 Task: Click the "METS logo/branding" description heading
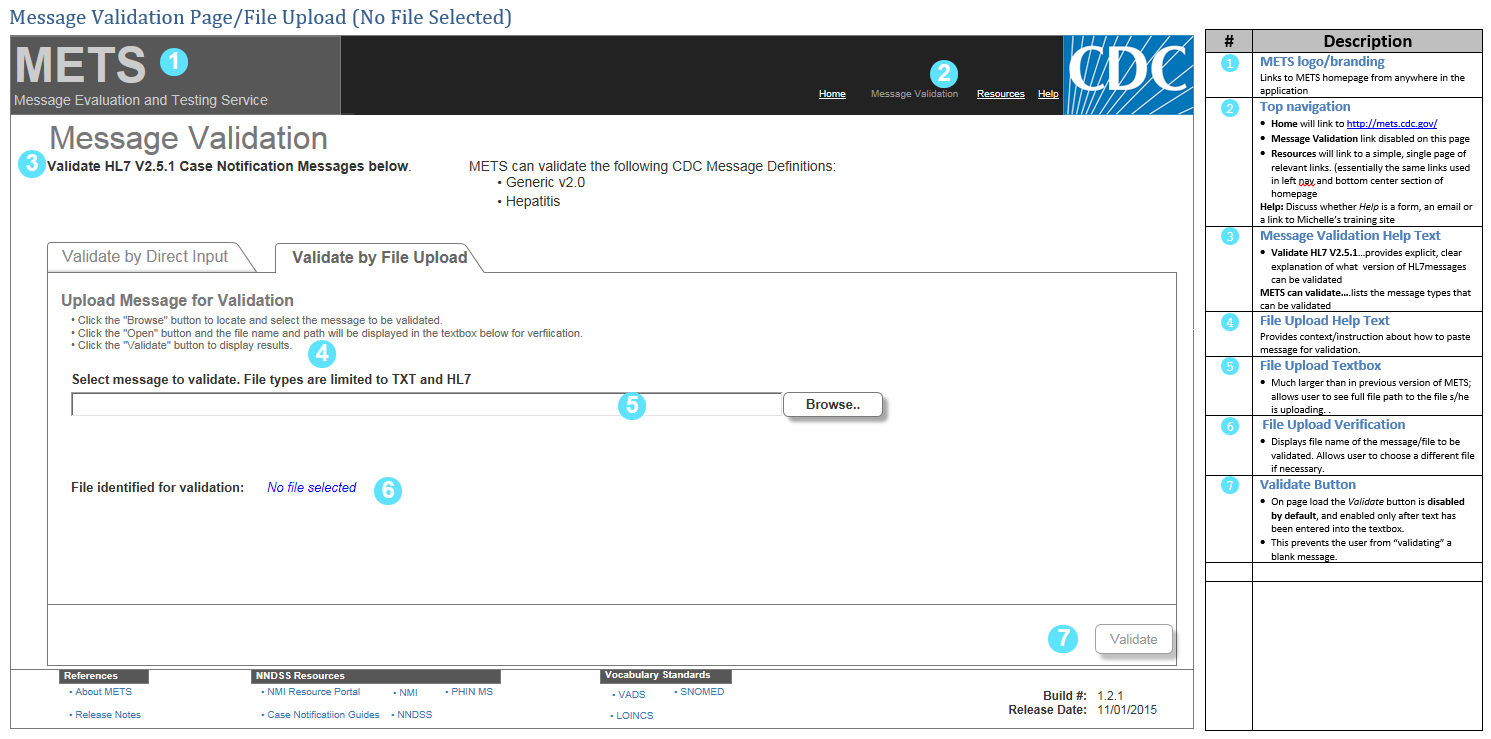click(1322, 62)
